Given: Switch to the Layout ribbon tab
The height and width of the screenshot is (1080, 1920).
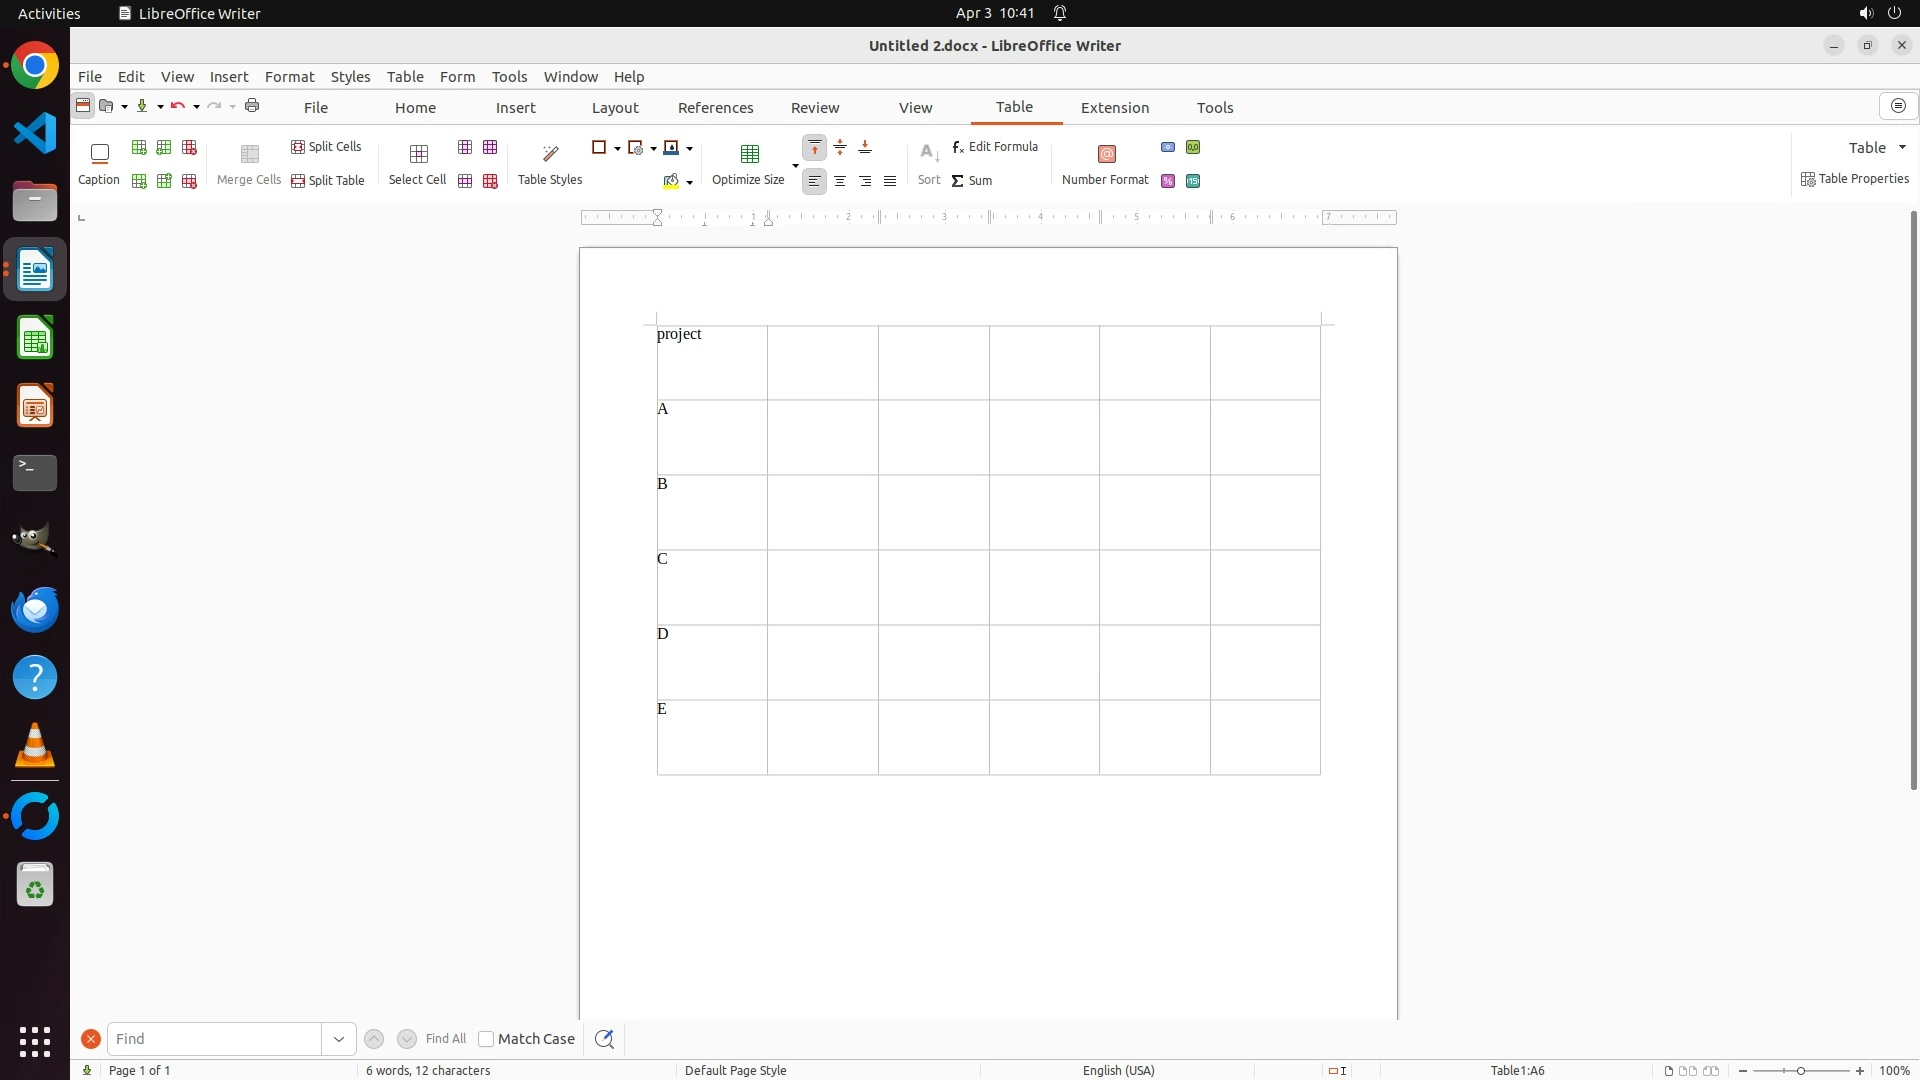Looking at the screenshot, I should [614, 108].
